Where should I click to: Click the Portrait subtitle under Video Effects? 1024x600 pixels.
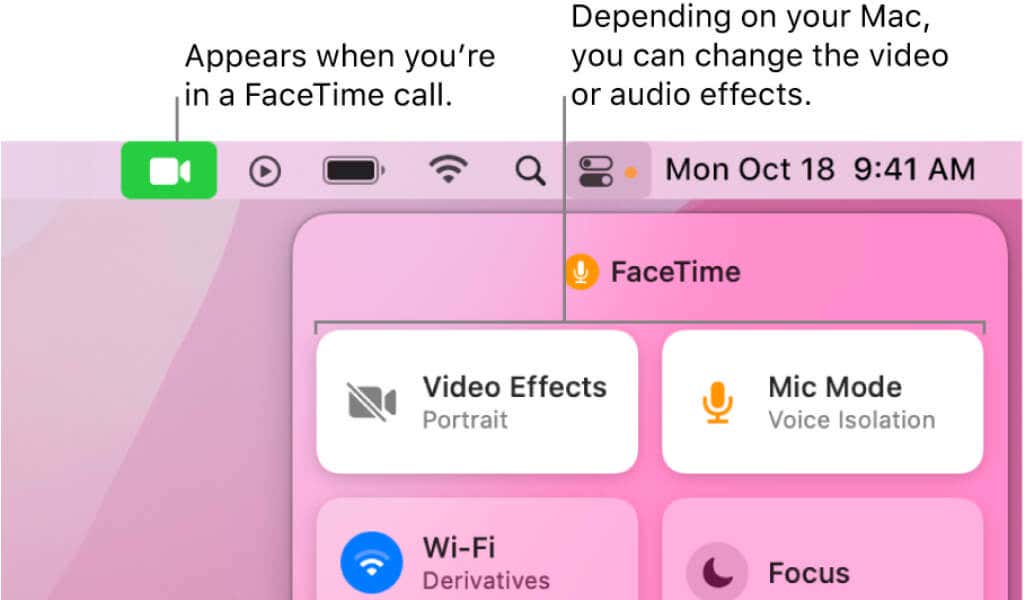(x=465, y=420)
